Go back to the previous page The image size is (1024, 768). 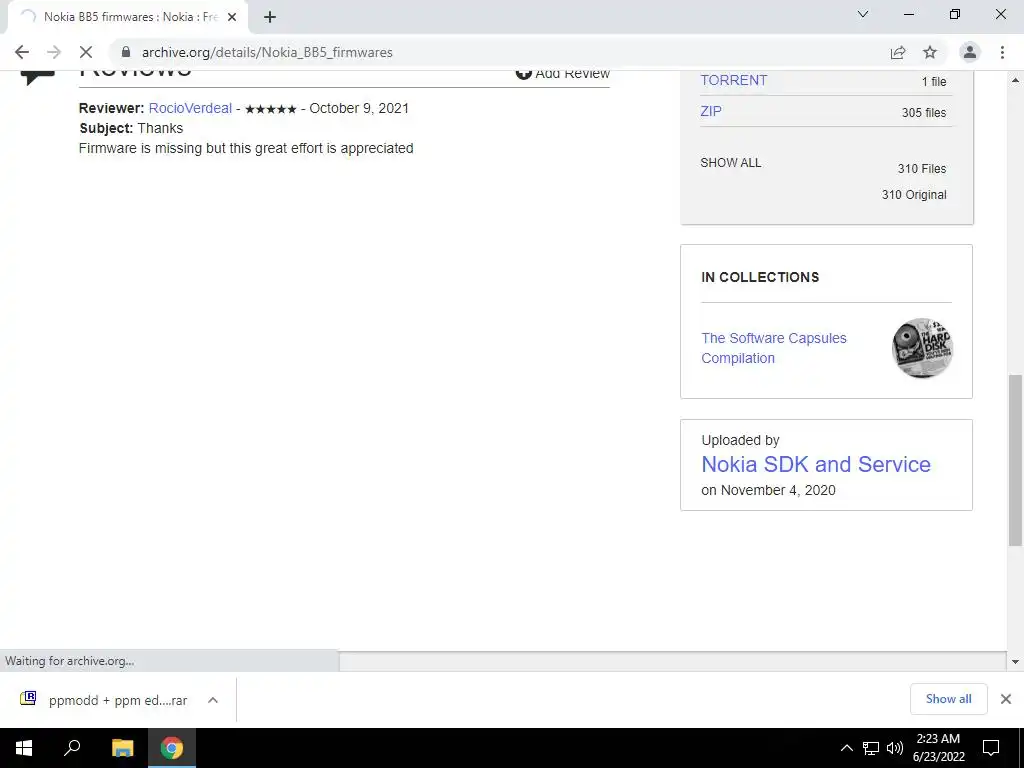22,52
